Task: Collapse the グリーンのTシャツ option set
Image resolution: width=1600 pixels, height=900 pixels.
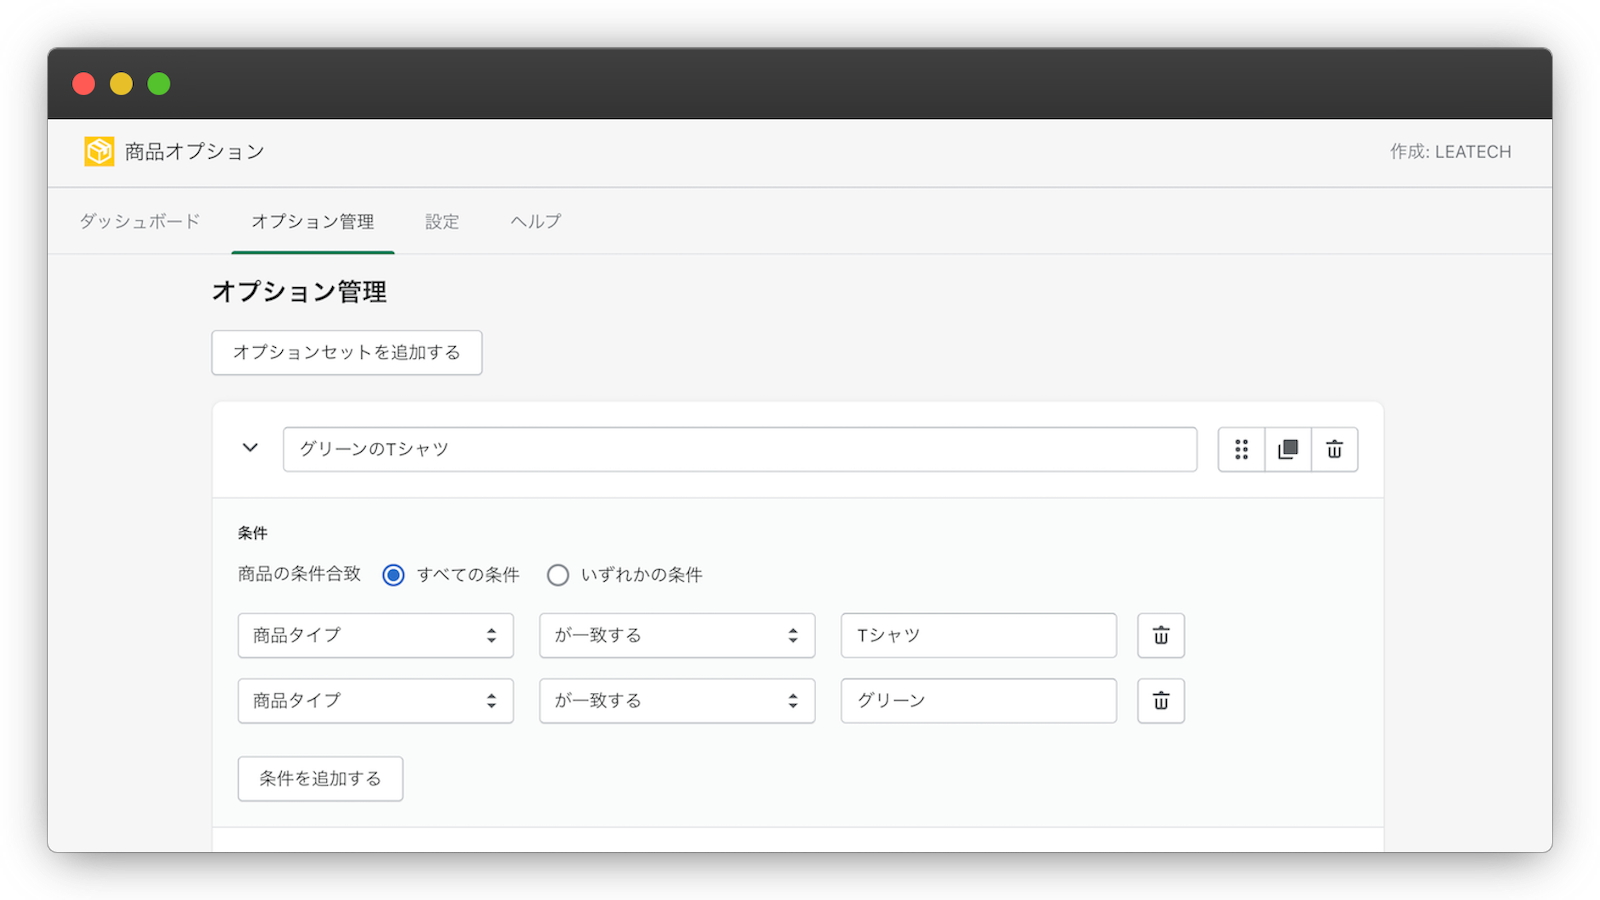Action: pos(250,448)
